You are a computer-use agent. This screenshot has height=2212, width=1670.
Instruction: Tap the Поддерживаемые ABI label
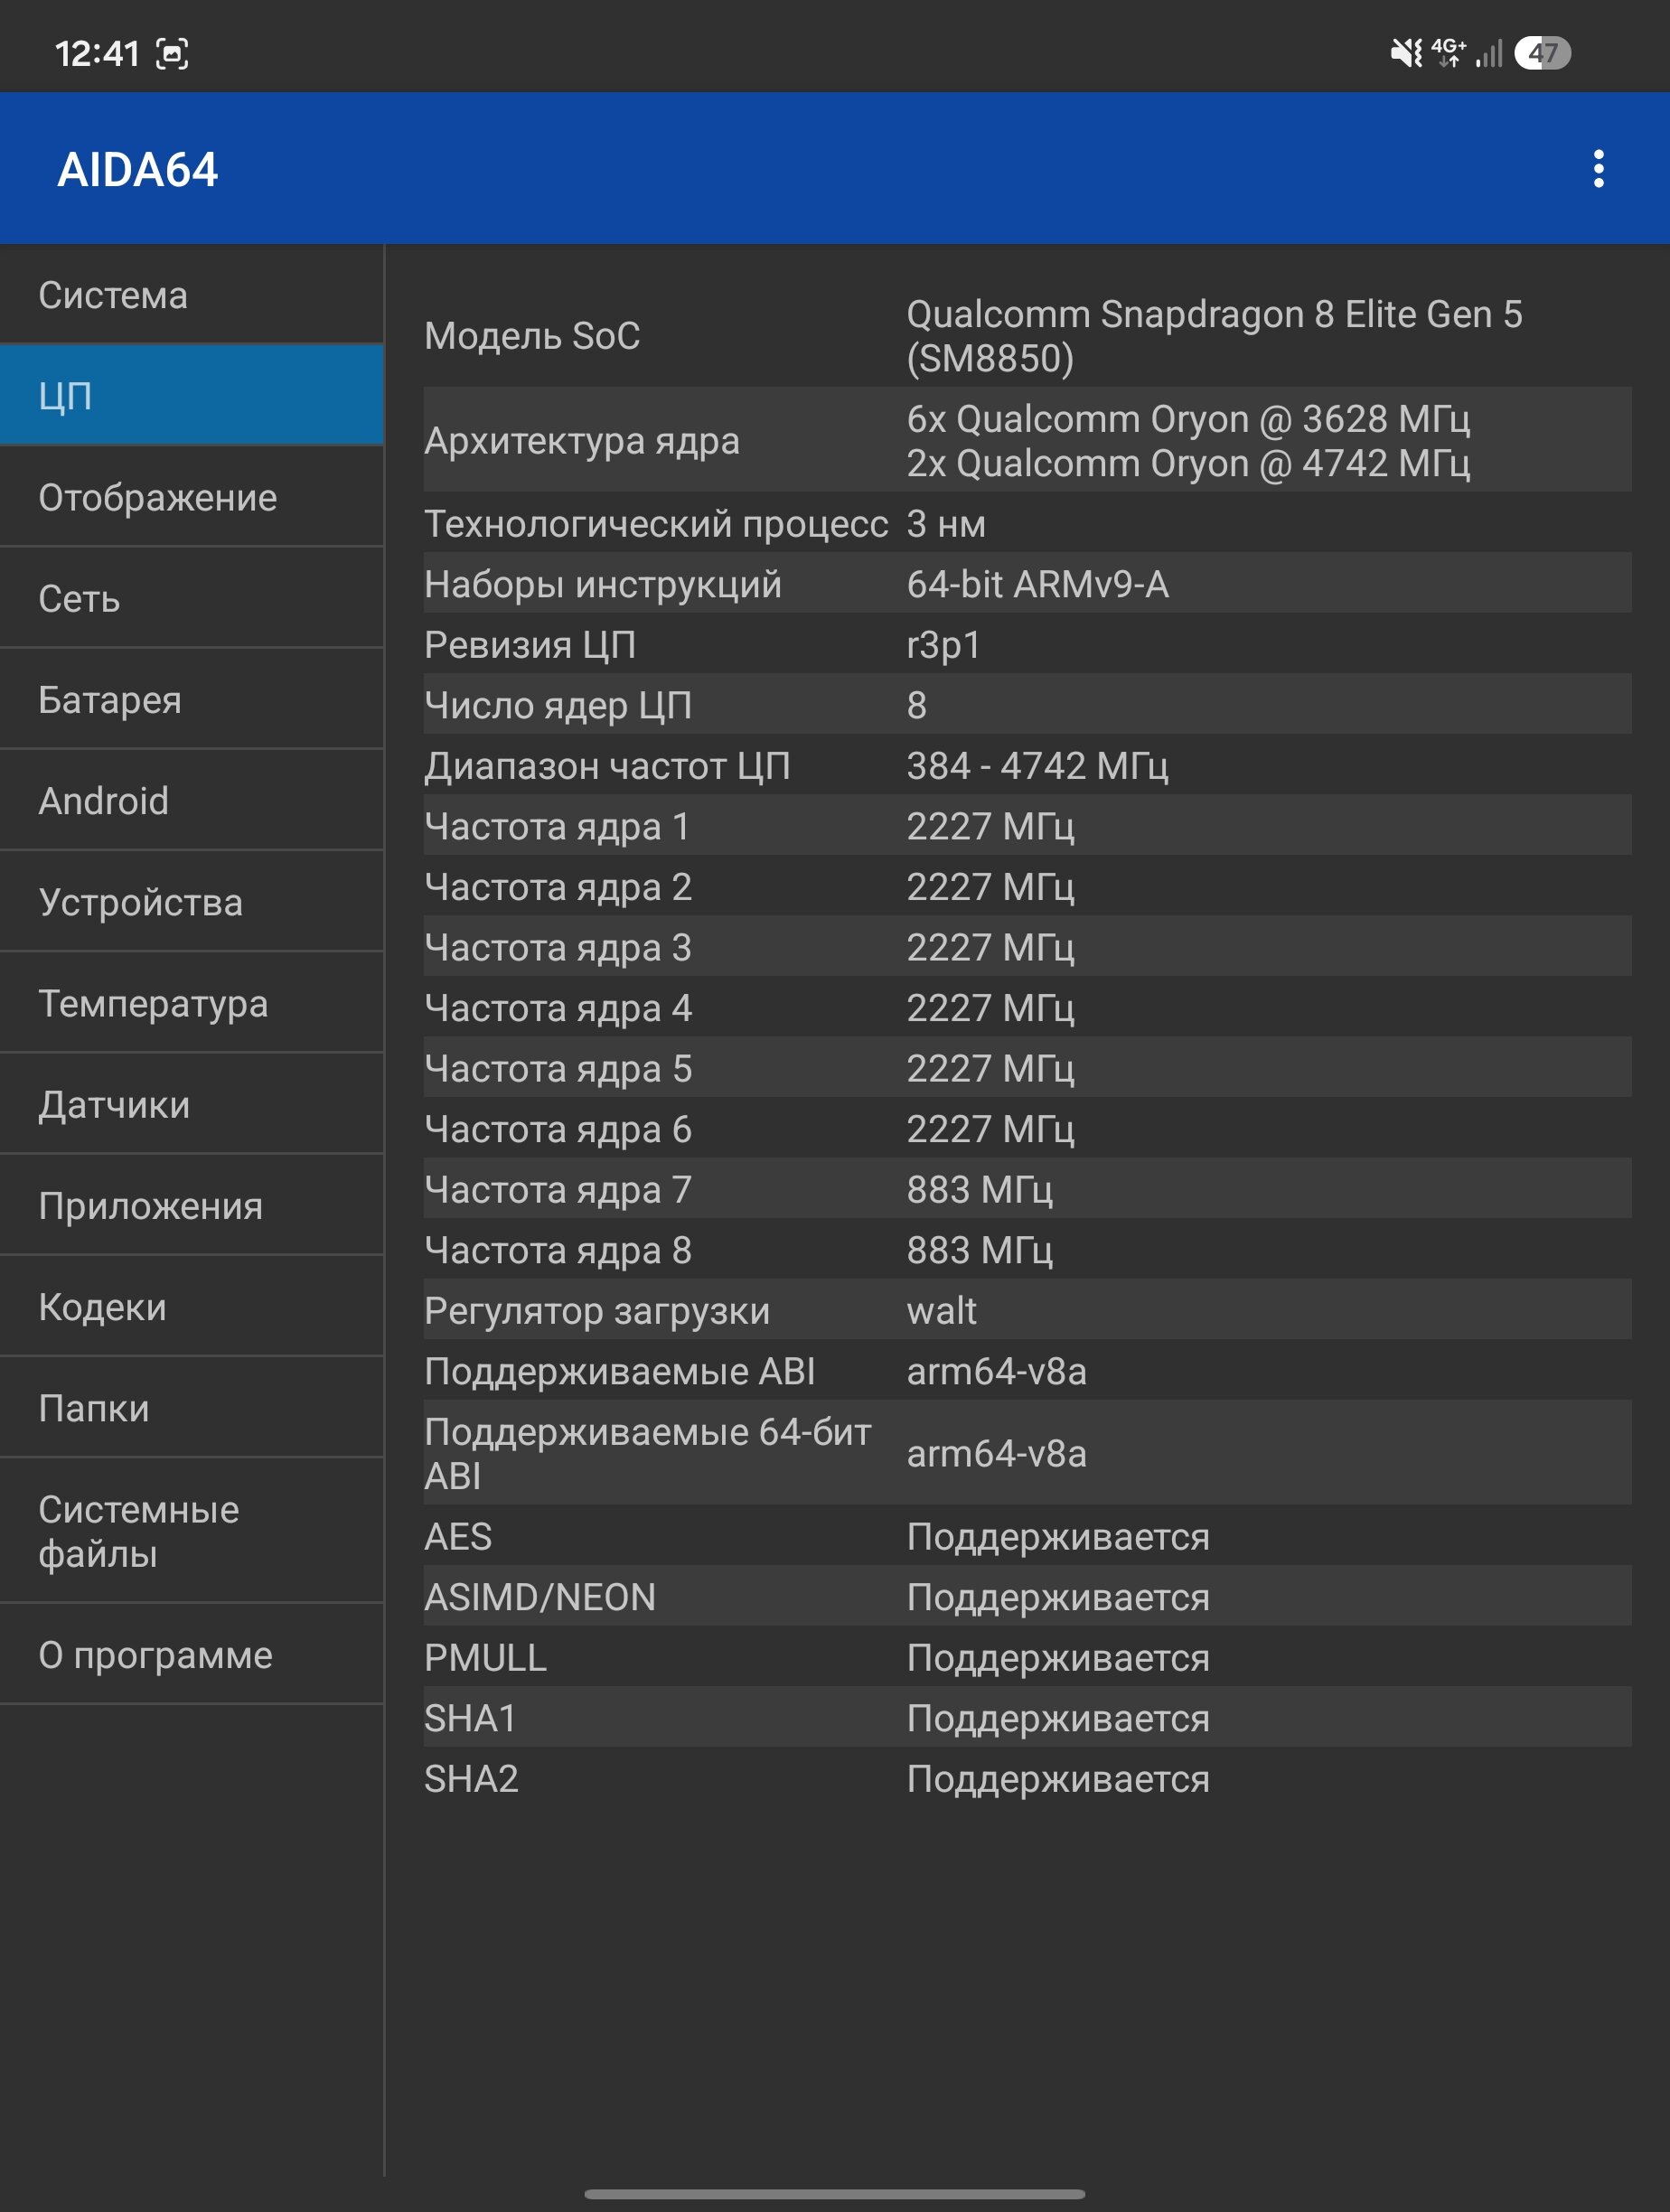(620, 1371)
